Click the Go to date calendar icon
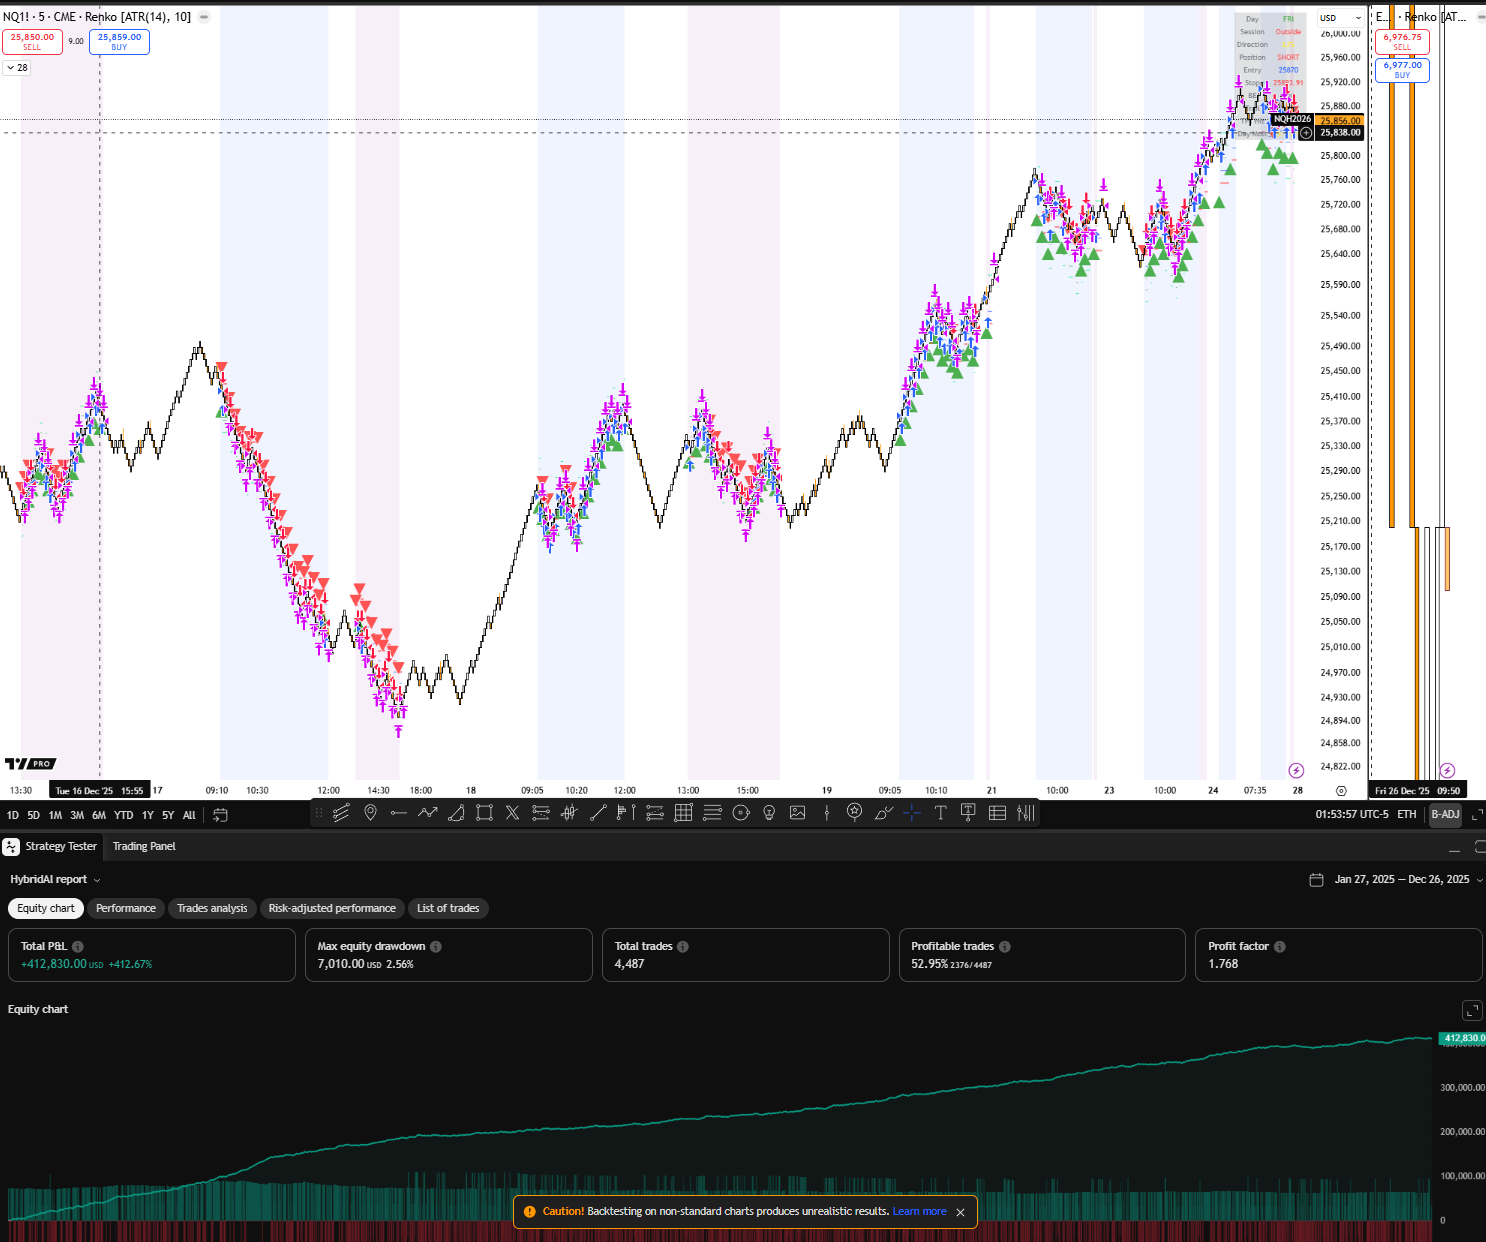The image size is (1486, 1242). pos(220,814)
